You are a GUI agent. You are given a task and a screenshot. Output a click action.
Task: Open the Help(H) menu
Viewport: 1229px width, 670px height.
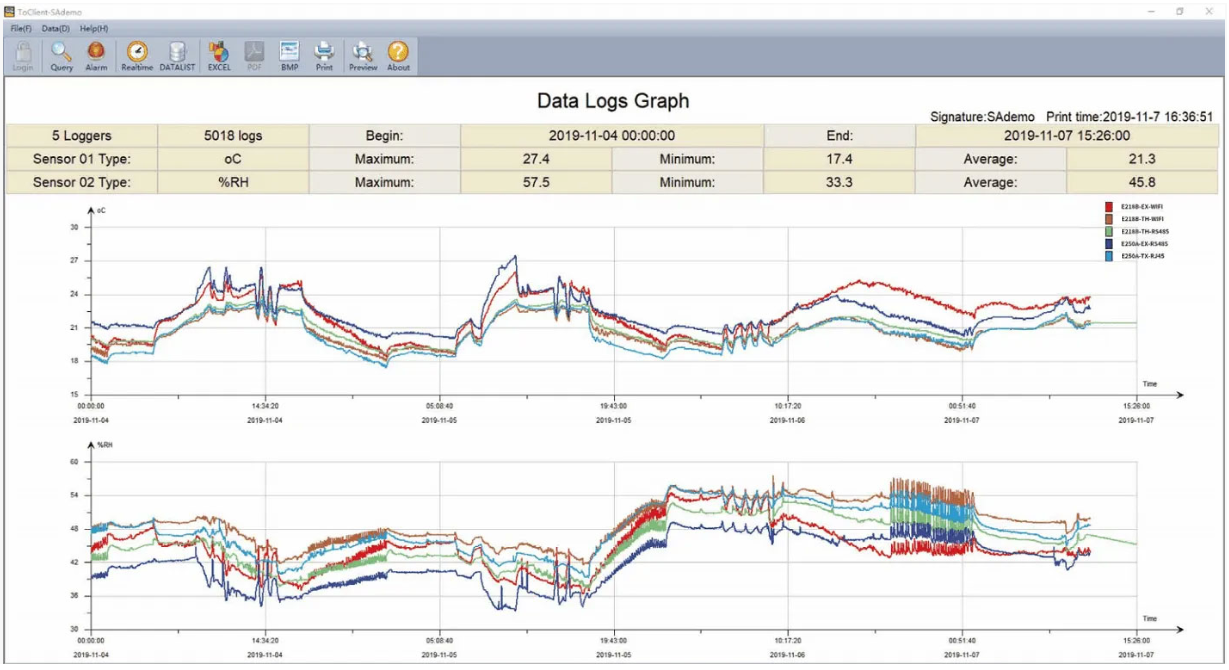pos(94,28)
